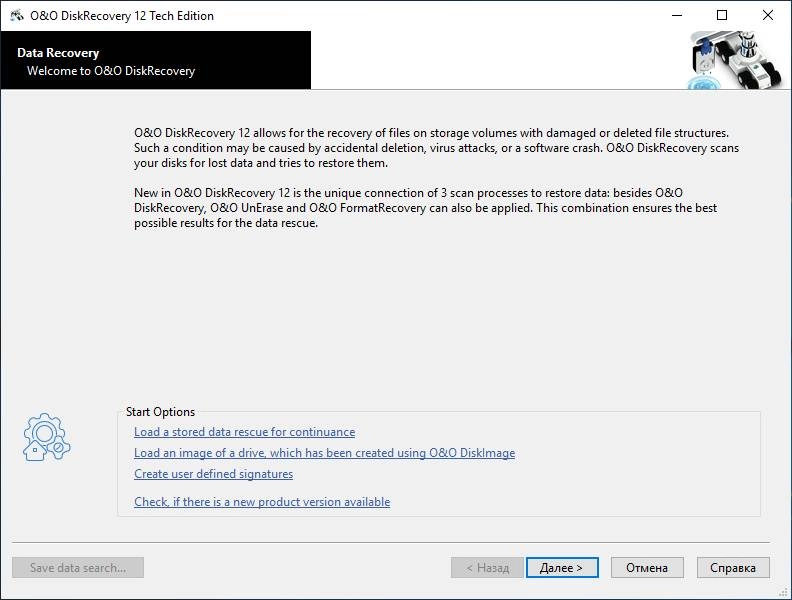Viewport: 792px width, 600px height.
Task: Open 'Load a stored data rescue for continuance'
Action: click(x=244, y=432)
